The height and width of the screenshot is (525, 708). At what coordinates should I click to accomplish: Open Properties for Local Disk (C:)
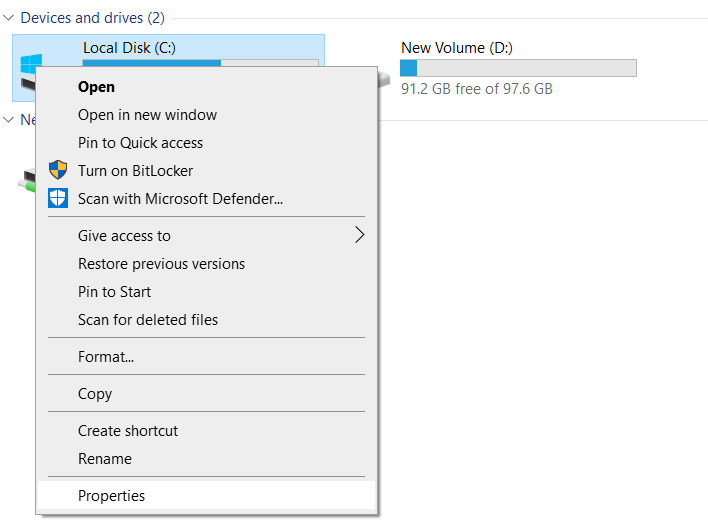tap(206, 496)
